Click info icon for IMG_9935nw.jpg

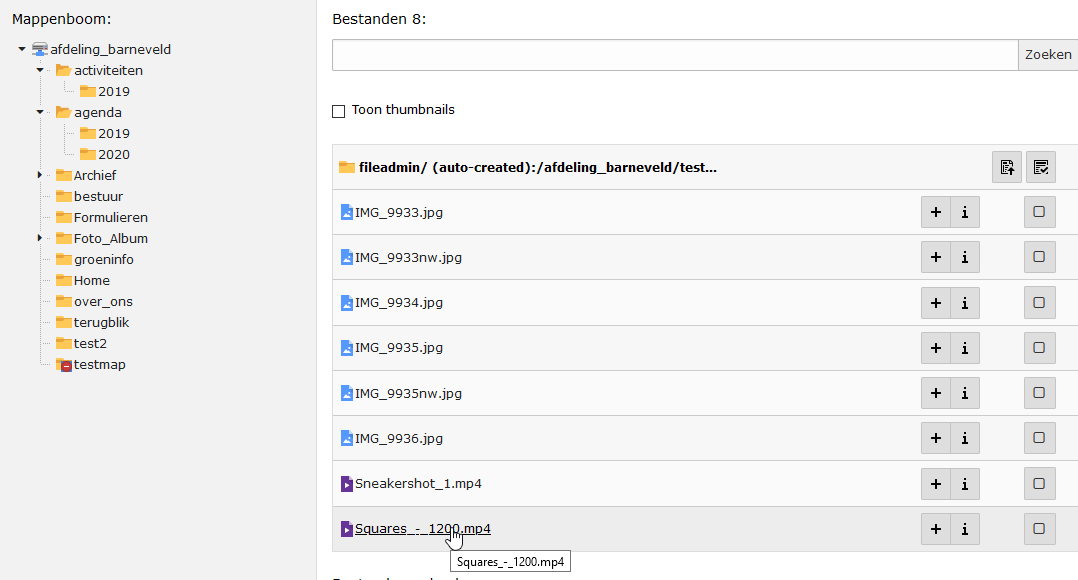965,393
